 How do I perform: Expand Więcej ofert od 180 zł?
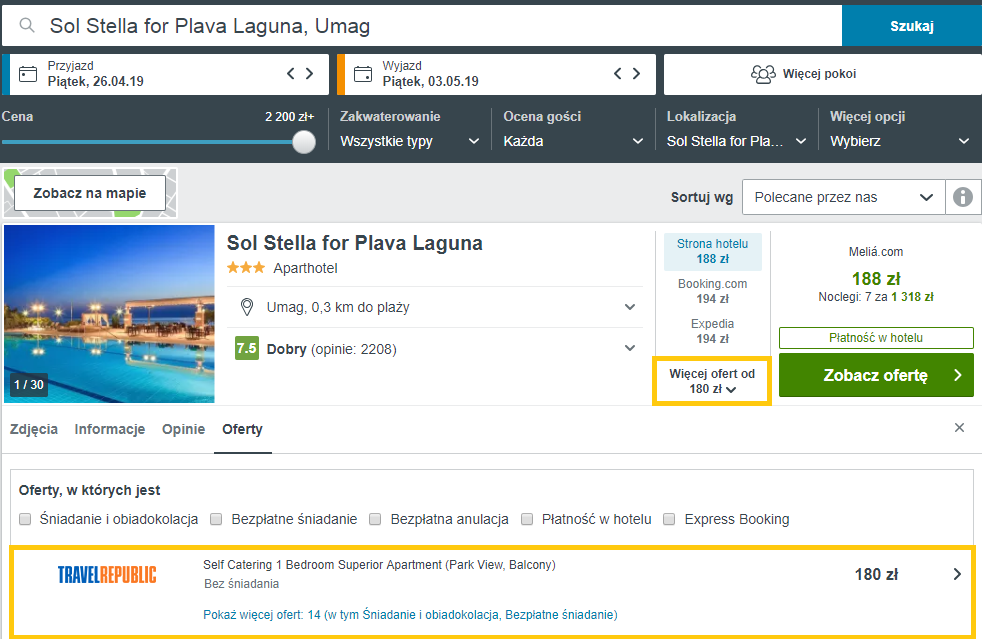pyautogui.click(x=711, y=381)
